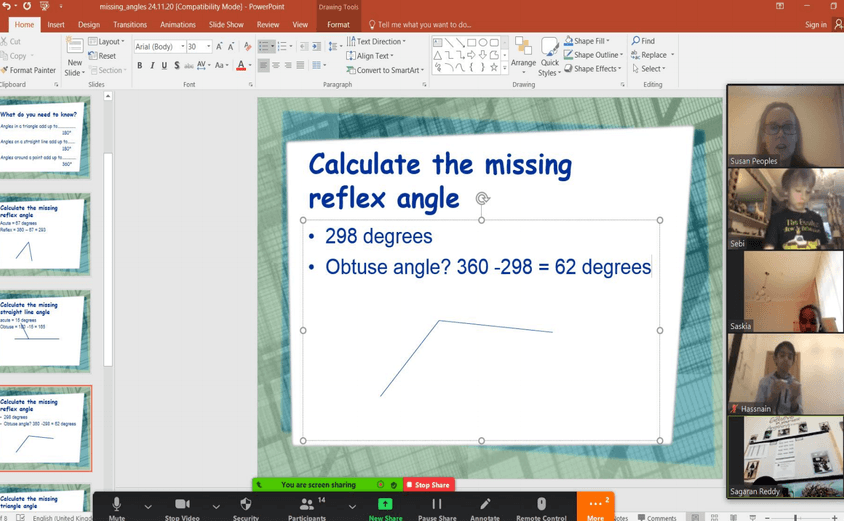Screen dimensions: 844x521
Task: Open the font name dropdown Arial (Body)
Action: coord(158,46)
